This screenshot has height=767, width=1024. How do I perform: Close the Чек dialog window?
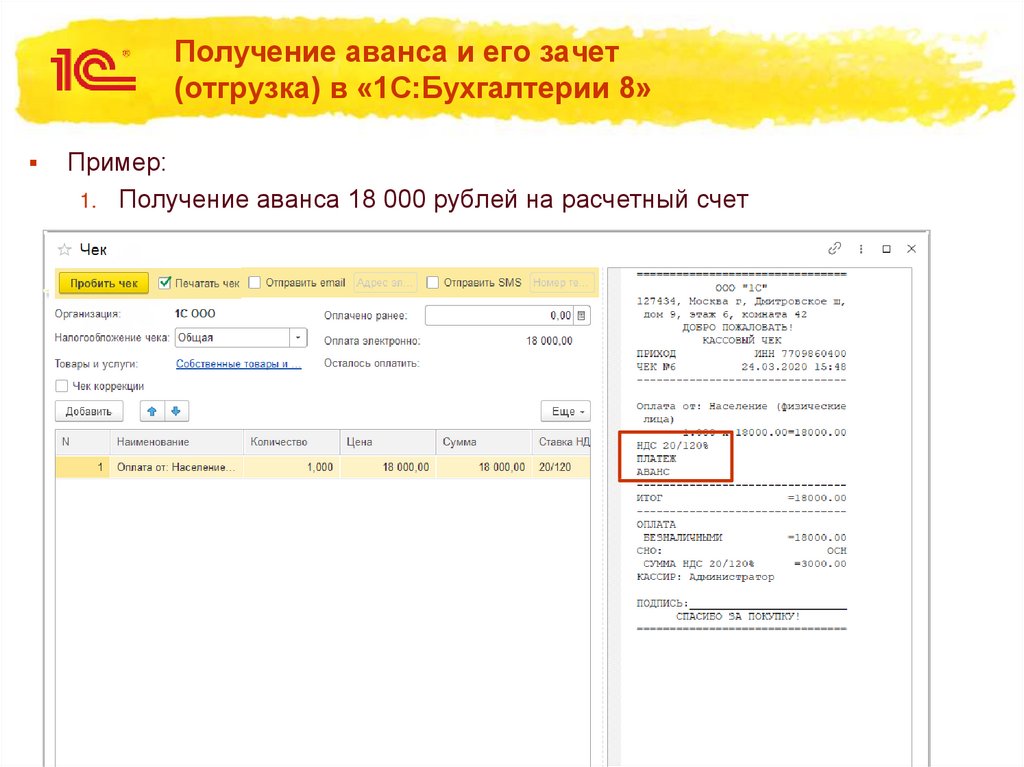(912, 249)
